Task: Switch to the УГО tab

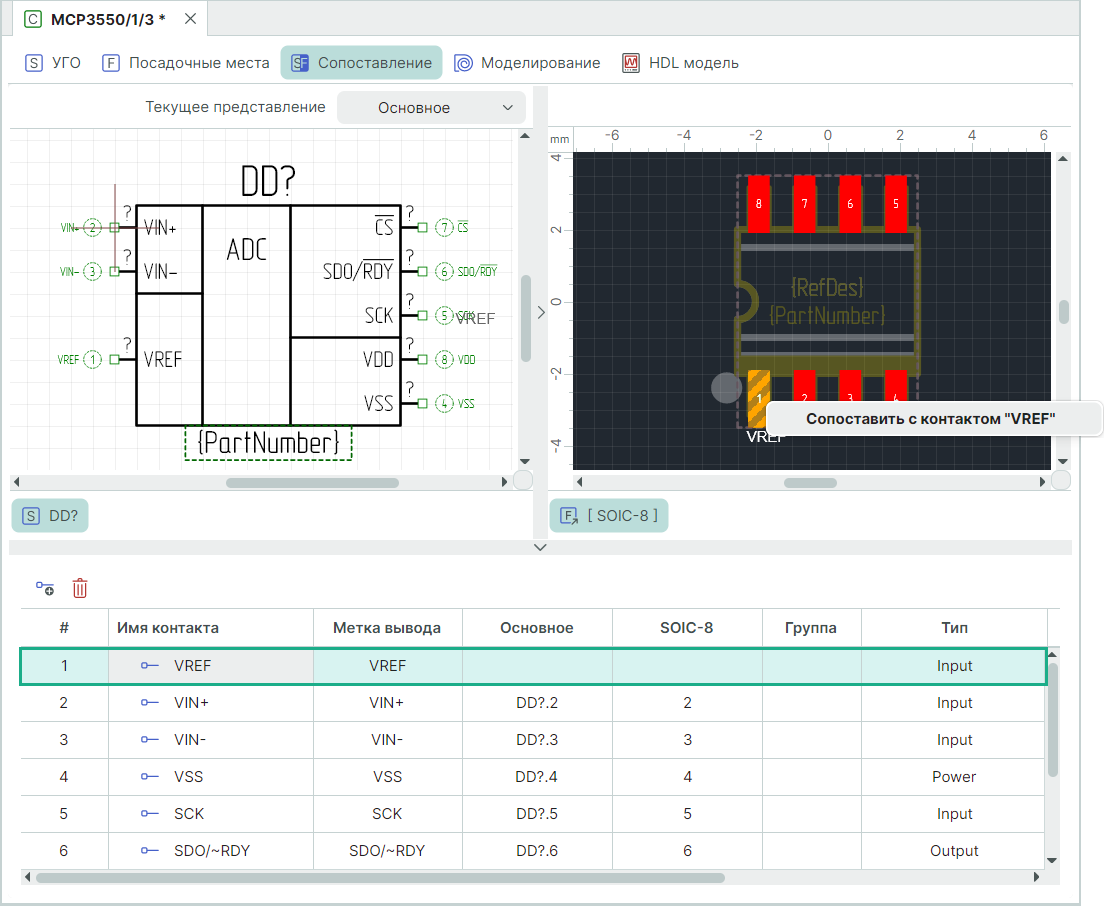Action: point(54,63)
